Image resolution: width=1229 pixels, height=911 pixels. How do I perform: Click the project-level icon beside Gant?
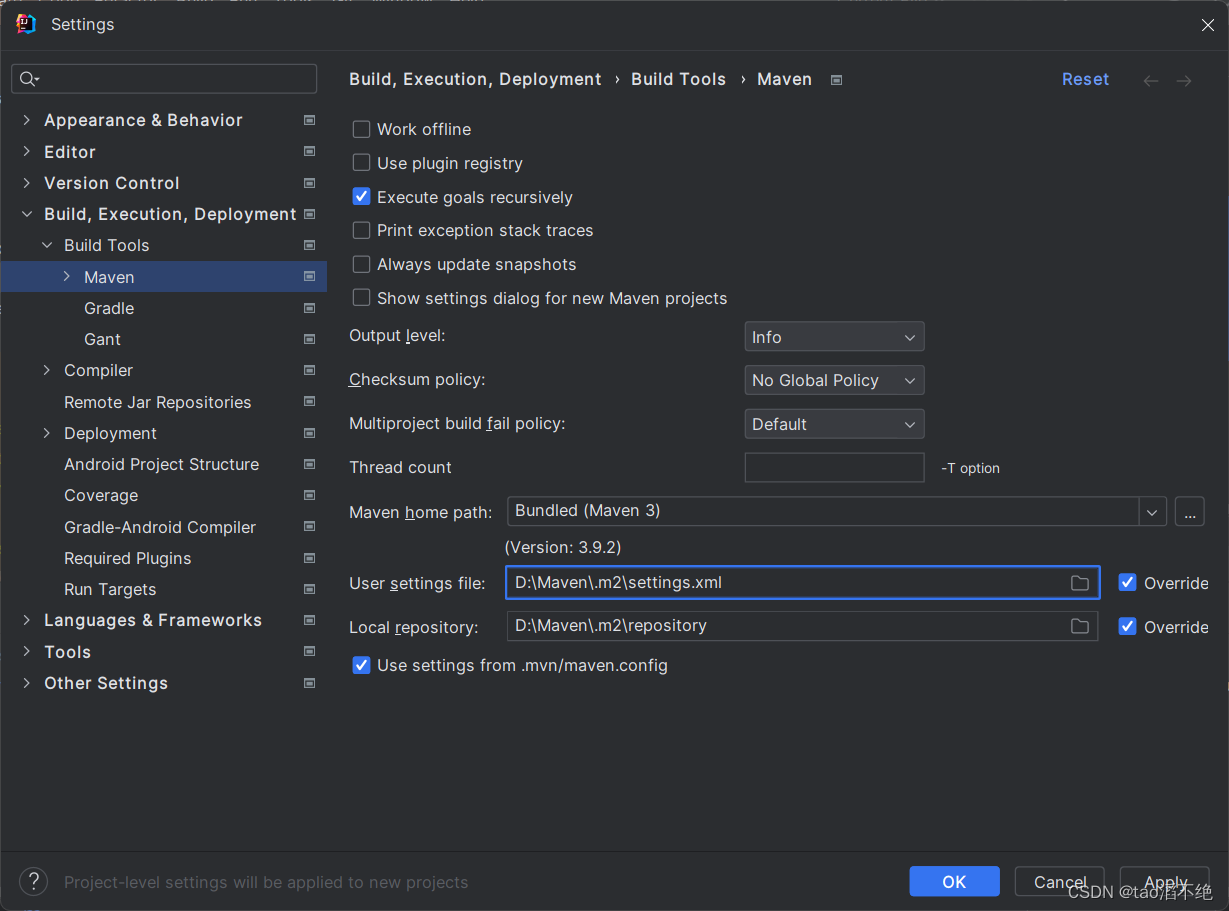(x=309, y=339)
